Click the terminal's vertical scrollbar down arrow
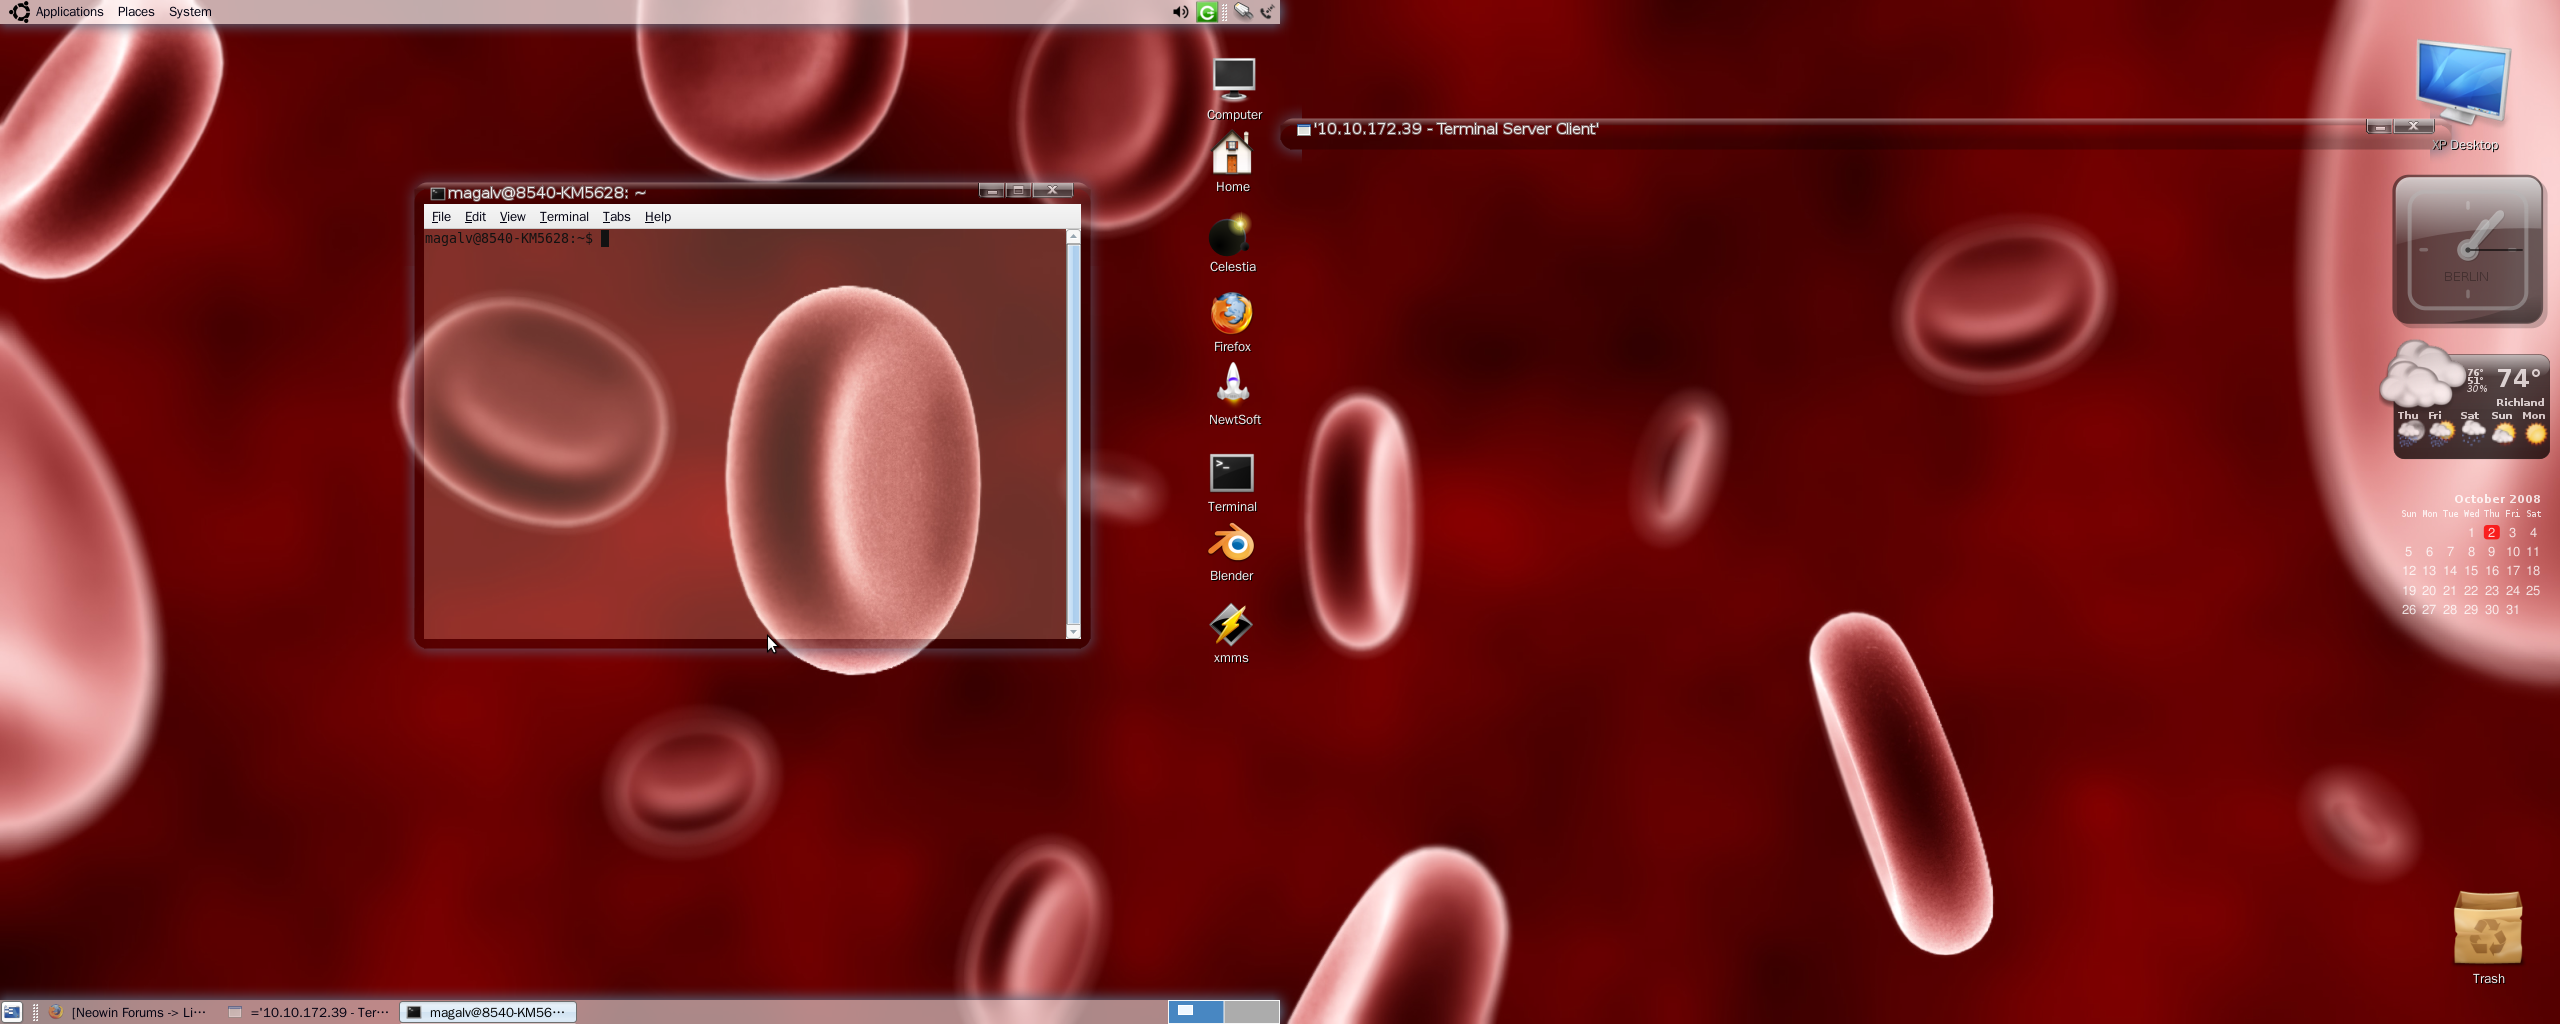Screen dimensions: 2560x1024 [x=1073, y=631]
